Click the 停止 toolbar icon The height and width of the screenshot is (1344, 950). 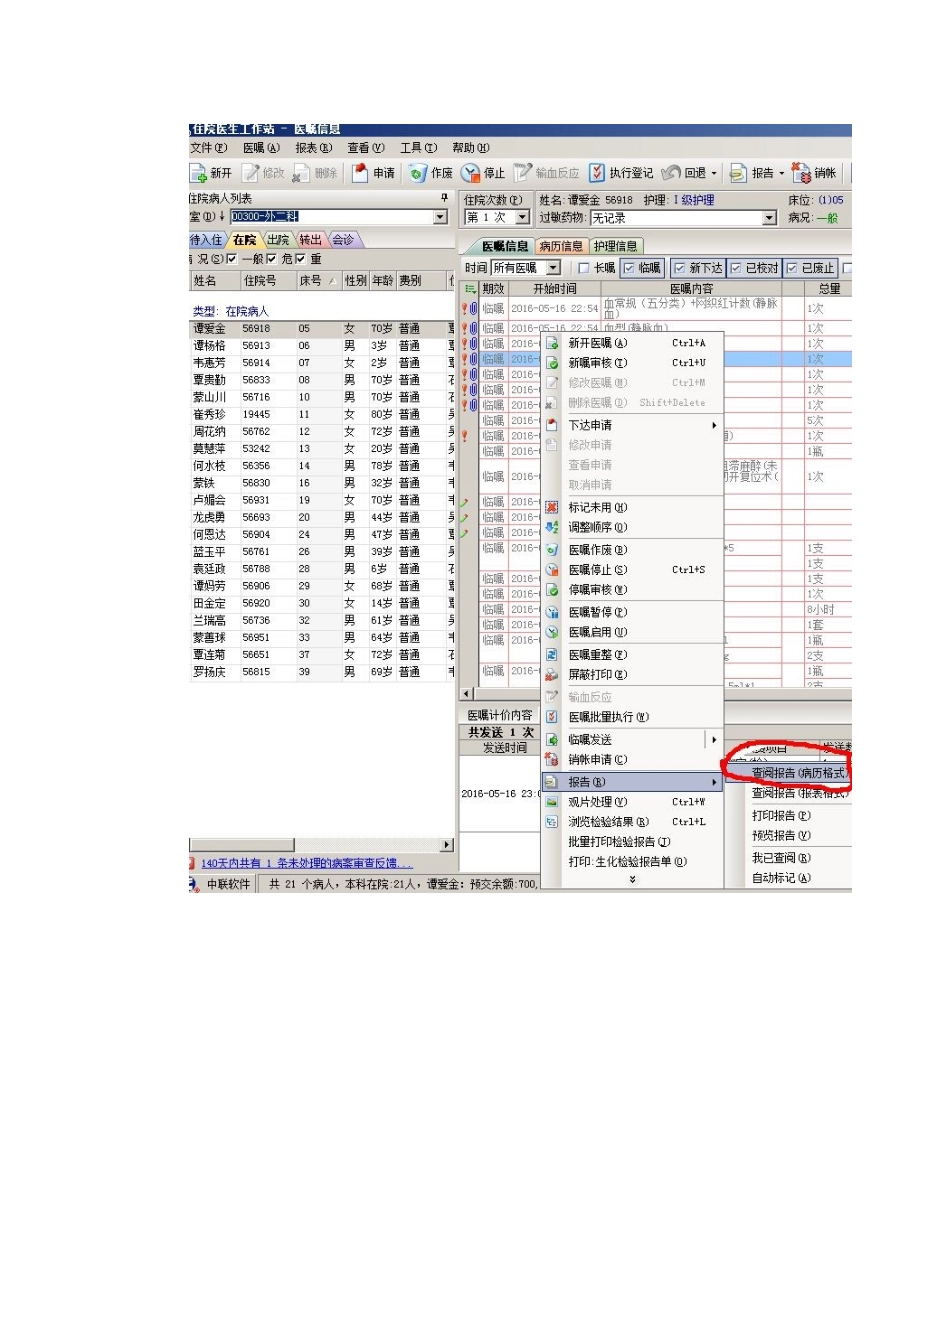click(x=471, y=173)
